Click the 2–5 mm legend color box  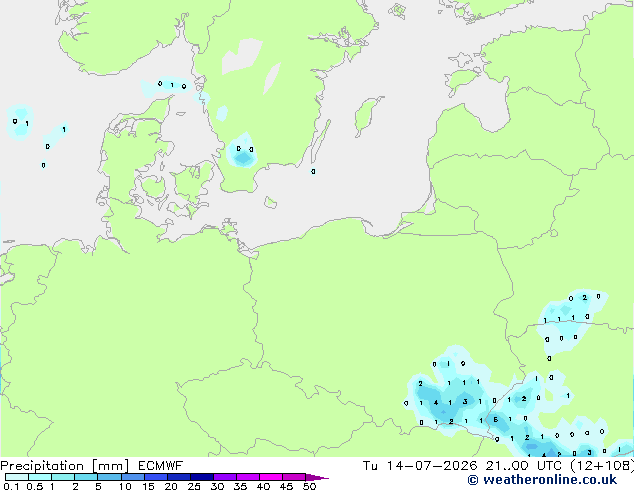click(x=86, y=477)
